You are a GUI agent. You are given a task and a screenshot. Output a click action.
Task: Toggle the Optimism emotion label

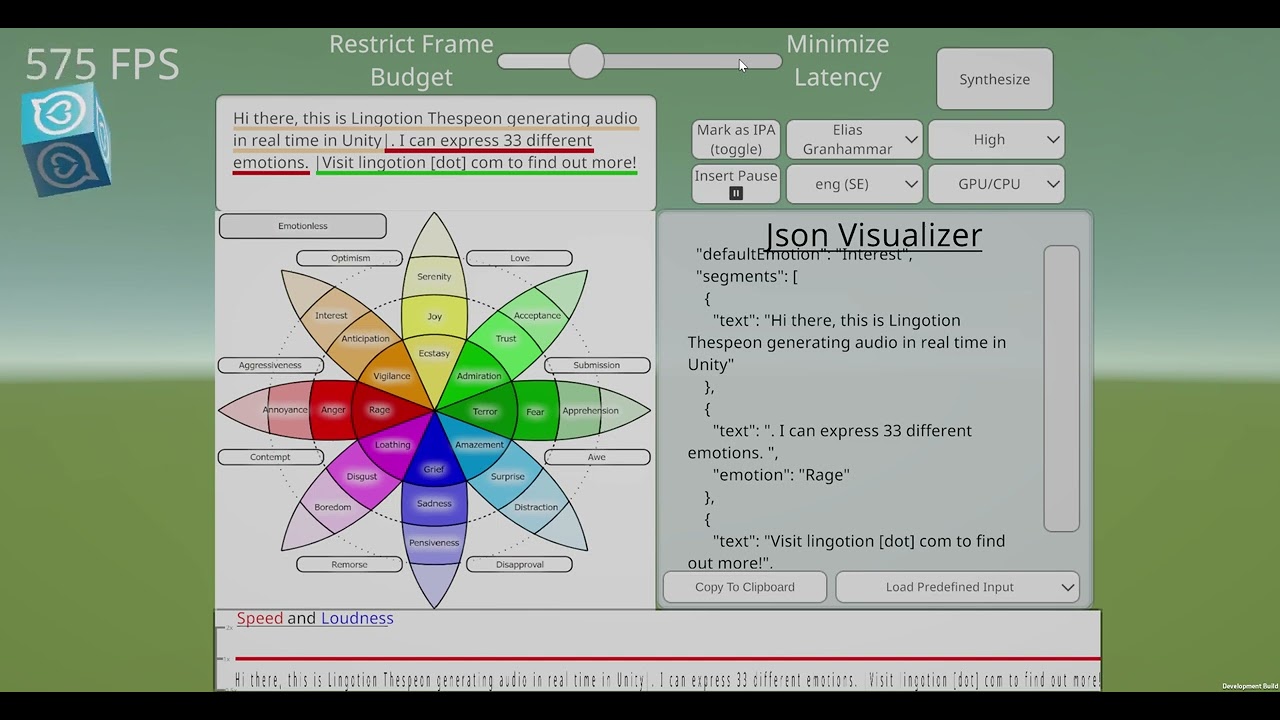tap(349, 258)
